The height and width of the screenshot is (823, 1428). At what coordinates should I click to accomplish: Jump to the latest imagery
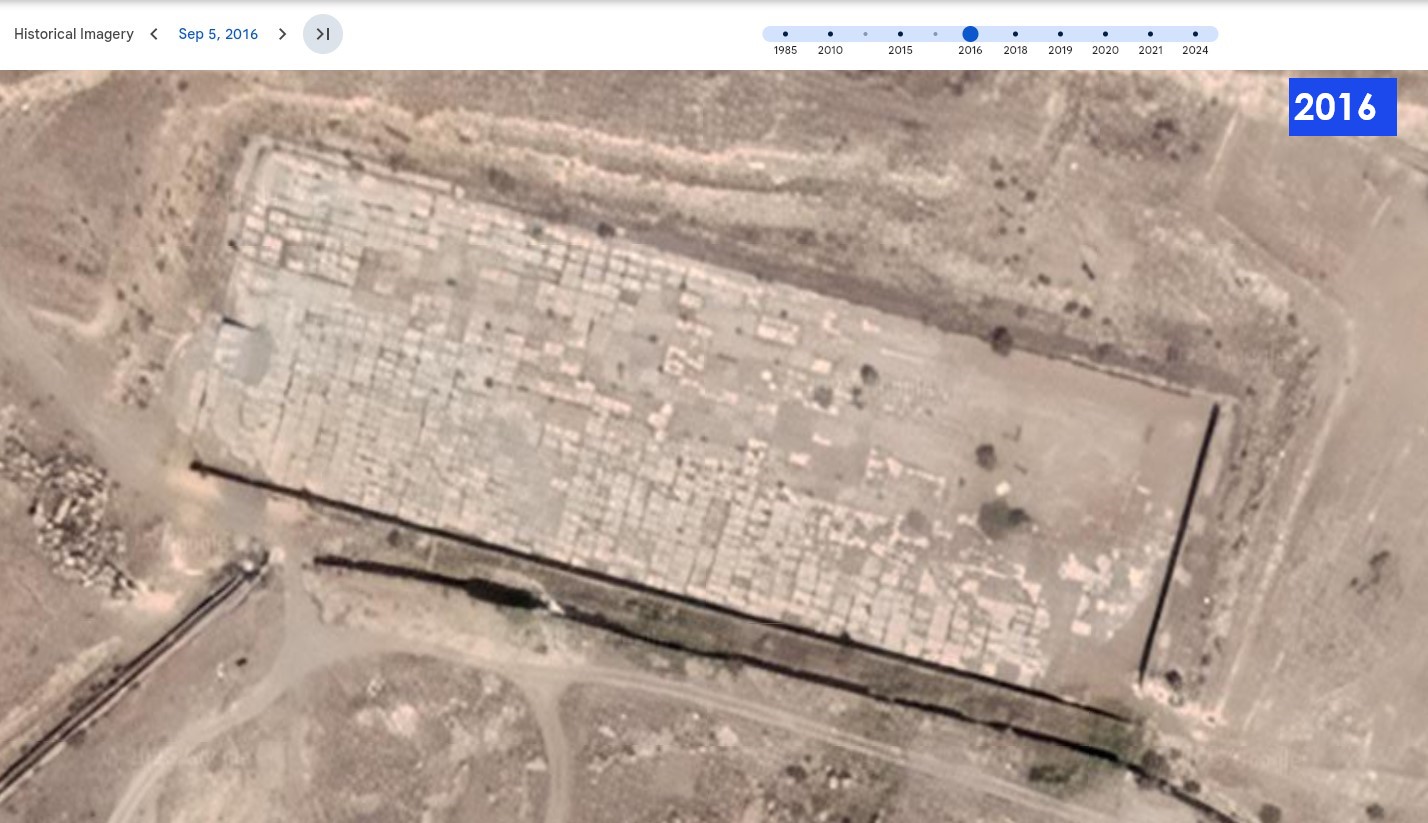323,34
